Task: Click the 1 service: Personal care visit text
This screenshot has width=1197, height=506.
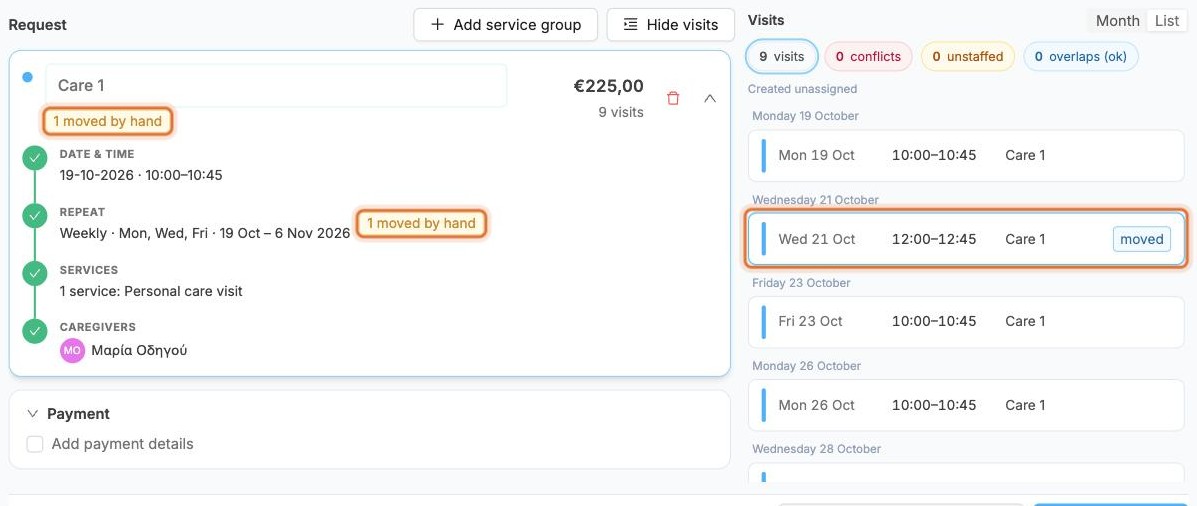Action: pyautogui.click(x=151, y=292)
